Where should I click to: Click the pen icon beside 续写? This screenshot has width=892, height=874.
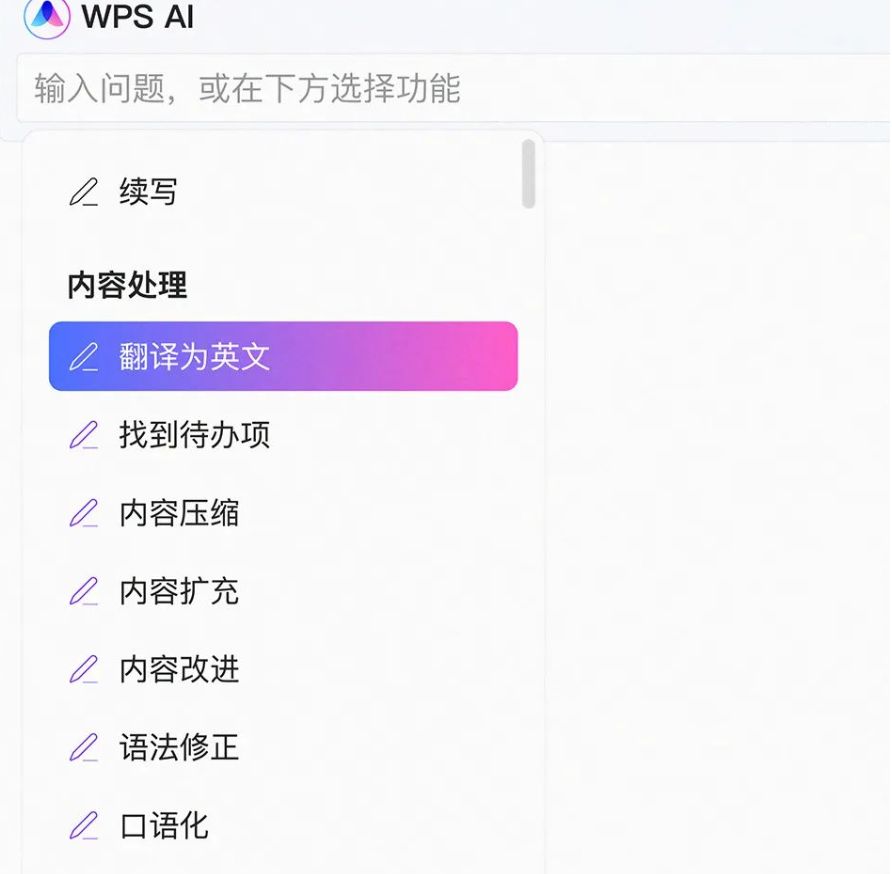pyautogui.click(x=84, y=192)
